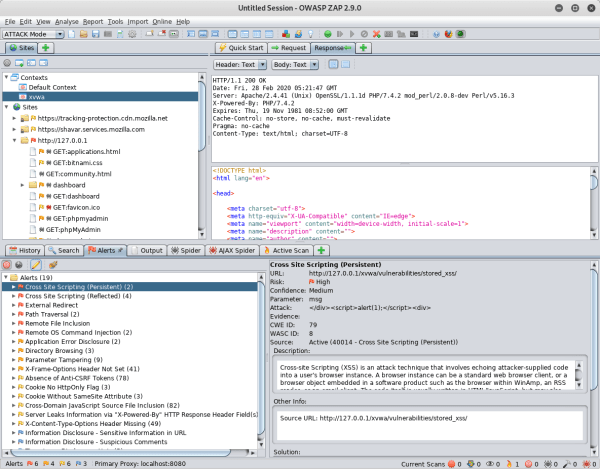Click the response body vertical scrollbar
This screenshot has height=469, width=600.
(594, 182)
